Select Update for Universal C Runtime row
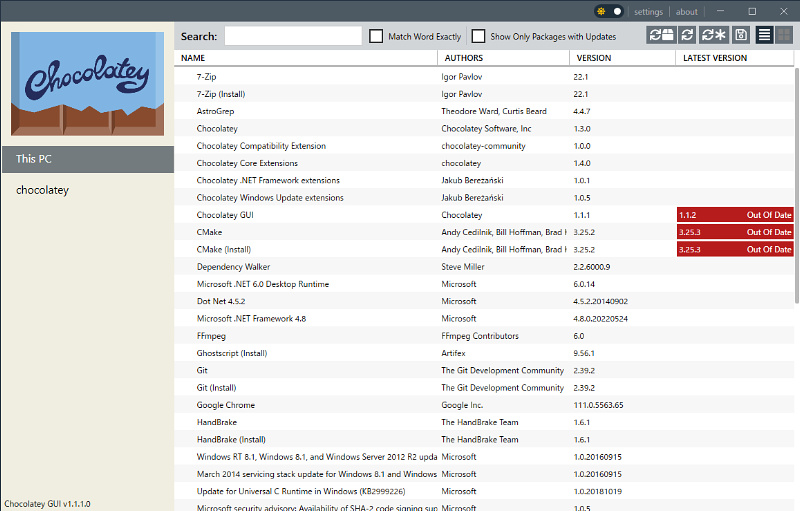This screenshot has height=511, width=800. point(484,492)
